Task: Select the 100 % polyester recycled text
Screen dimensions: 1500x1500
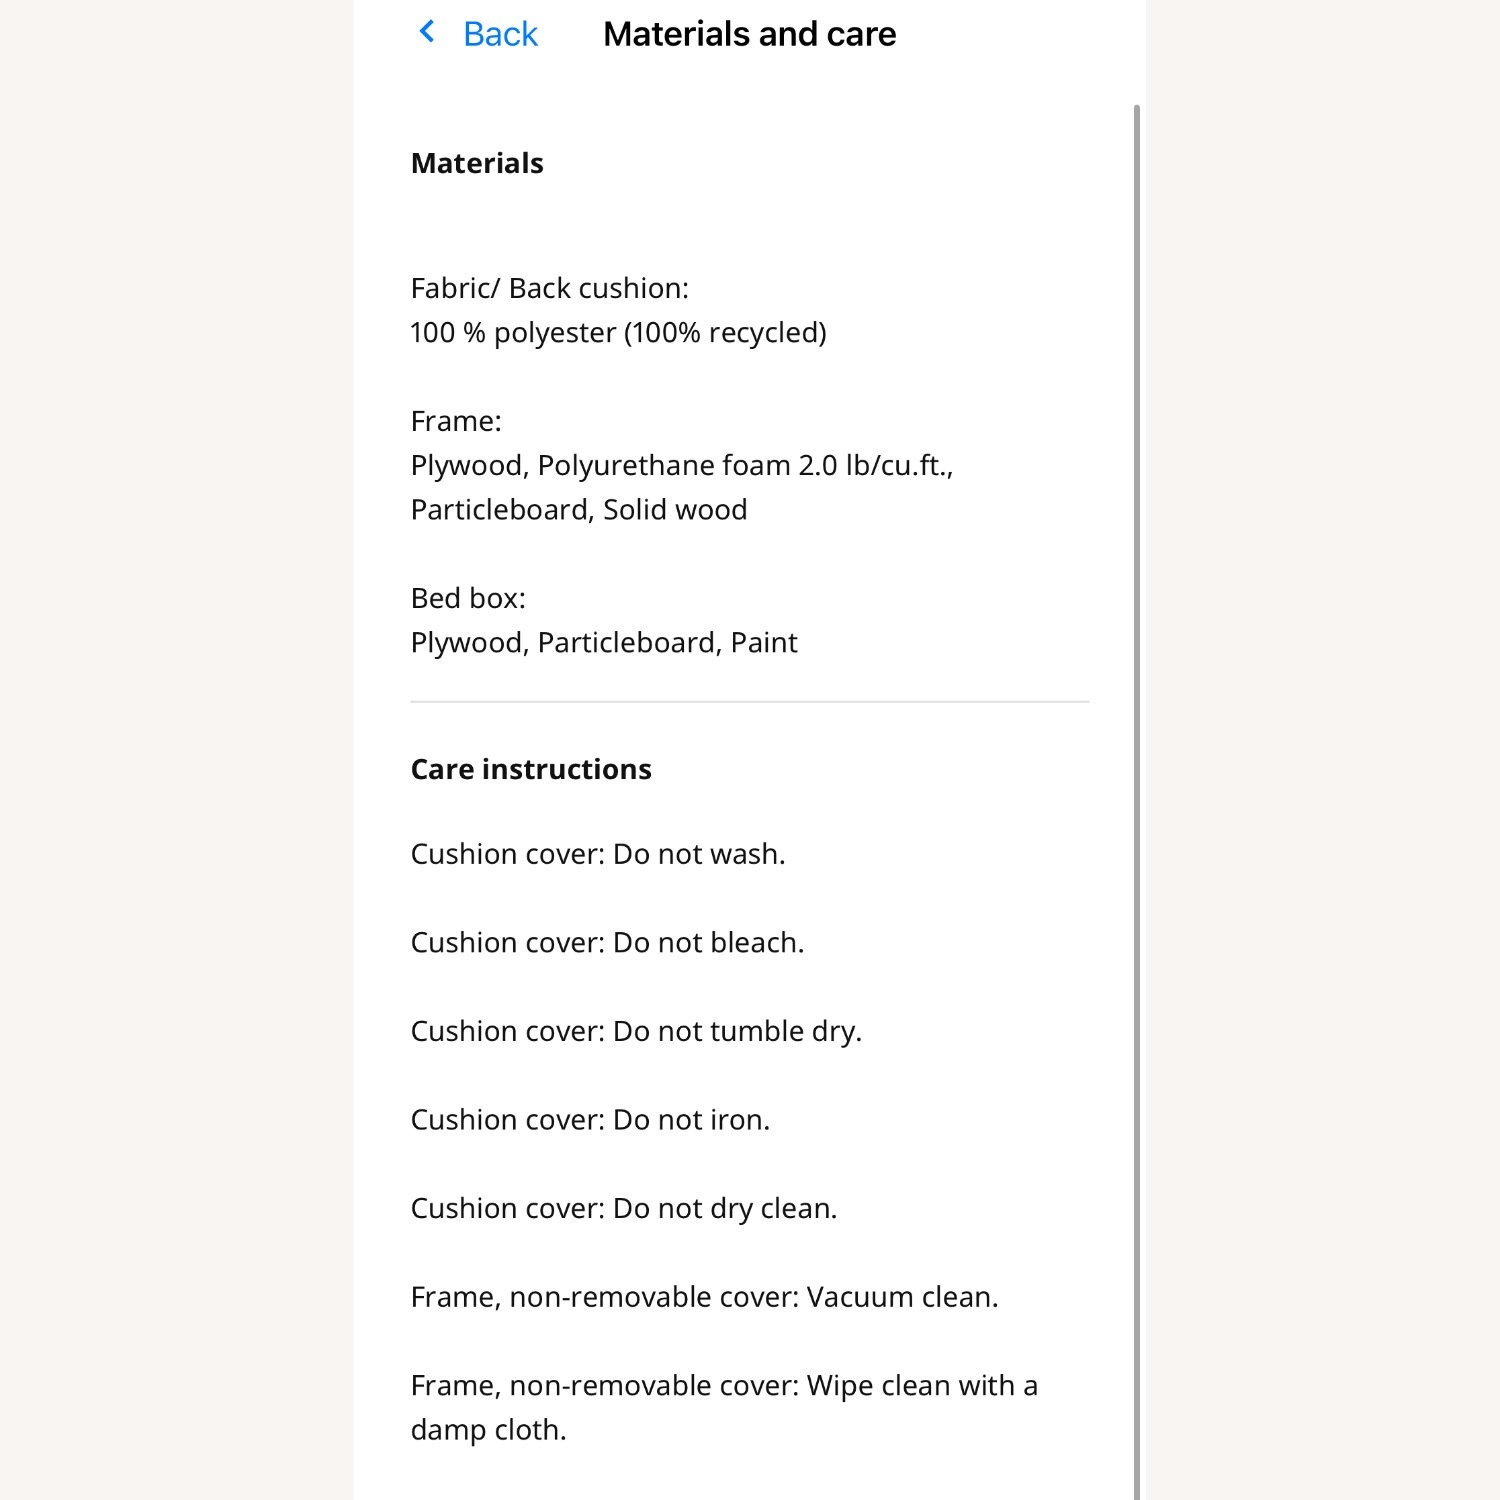Action: (x=618, y=332)
